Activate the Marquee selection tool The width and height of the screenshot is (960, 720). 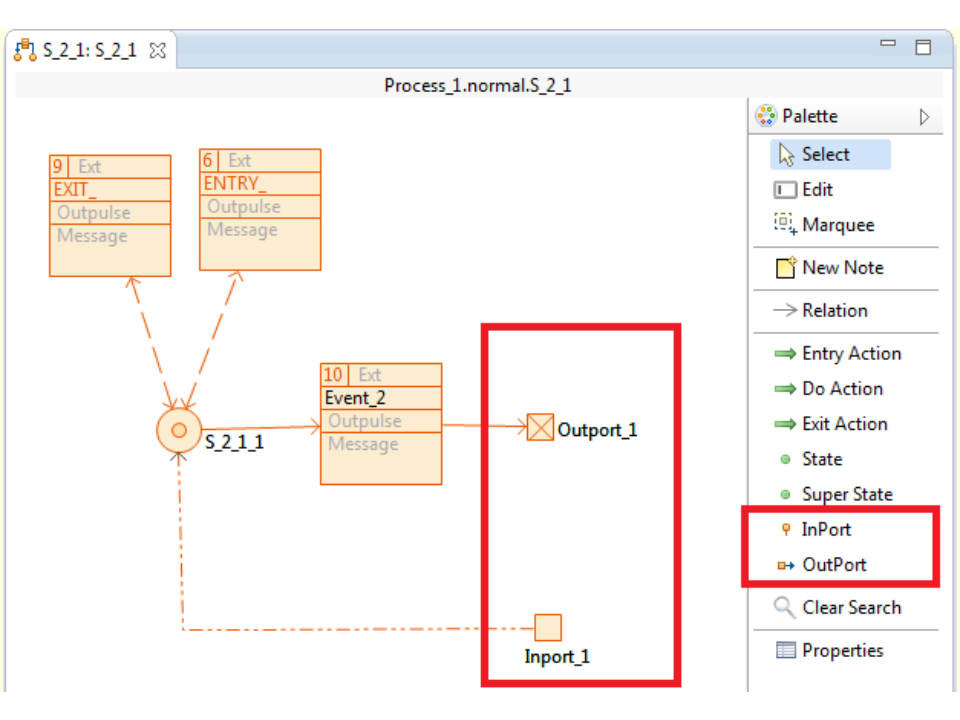click(837, 225)
